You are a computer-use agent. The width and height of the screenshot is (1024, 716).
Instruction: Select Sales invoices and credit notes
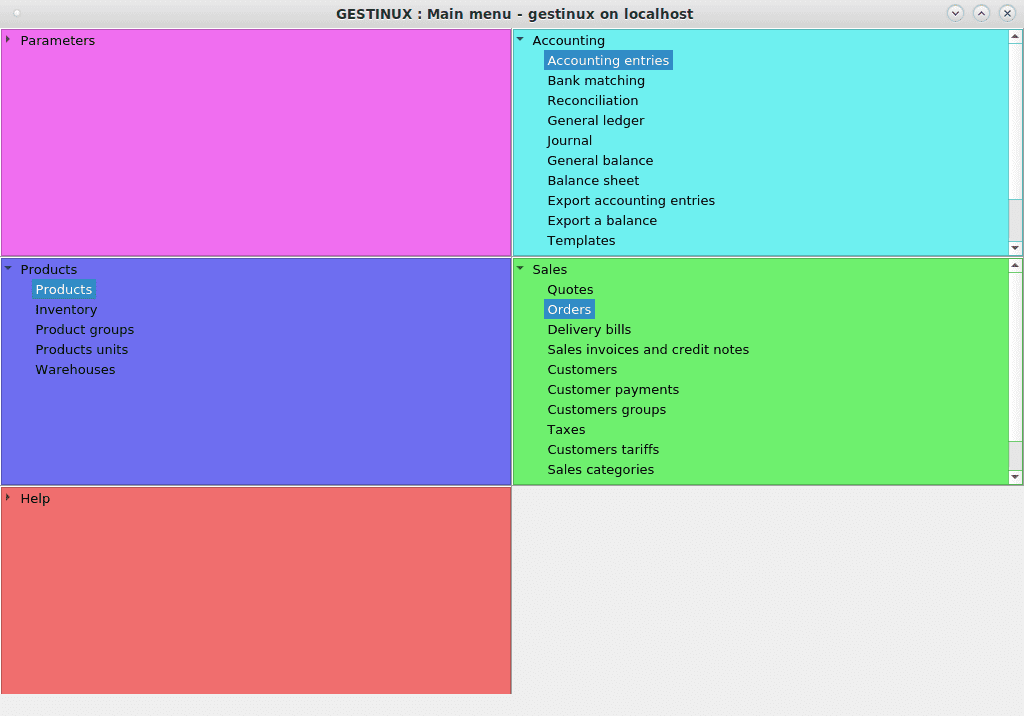point(648,349)
